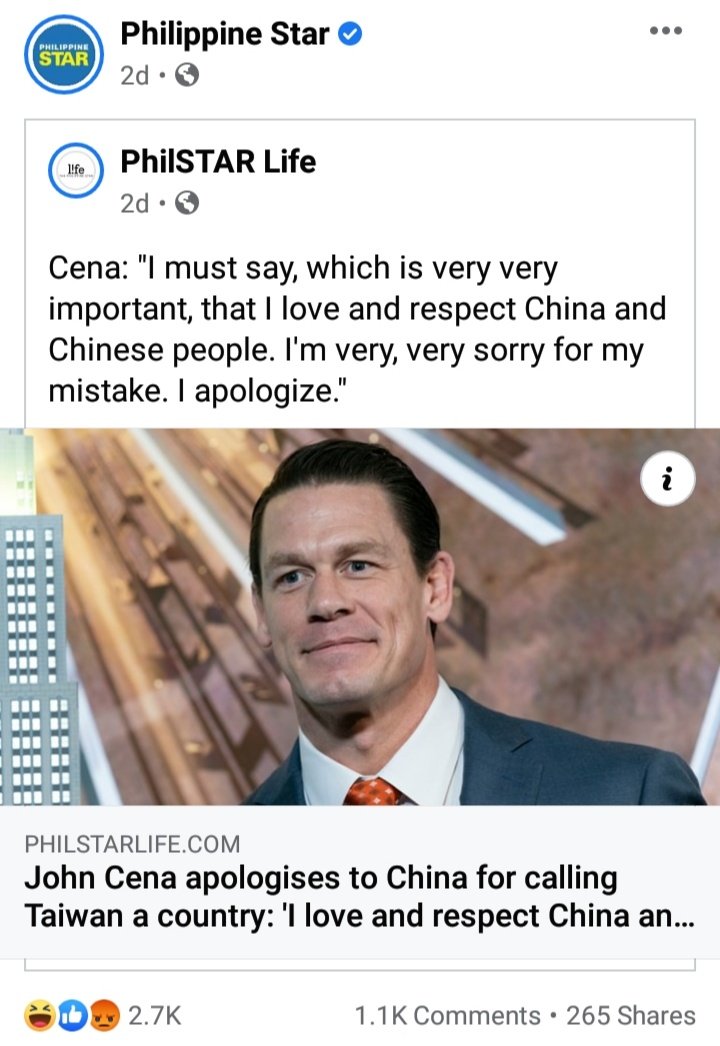
Task: Click the PhilSTAR Life profile avatar
Action: click(75, 171)
